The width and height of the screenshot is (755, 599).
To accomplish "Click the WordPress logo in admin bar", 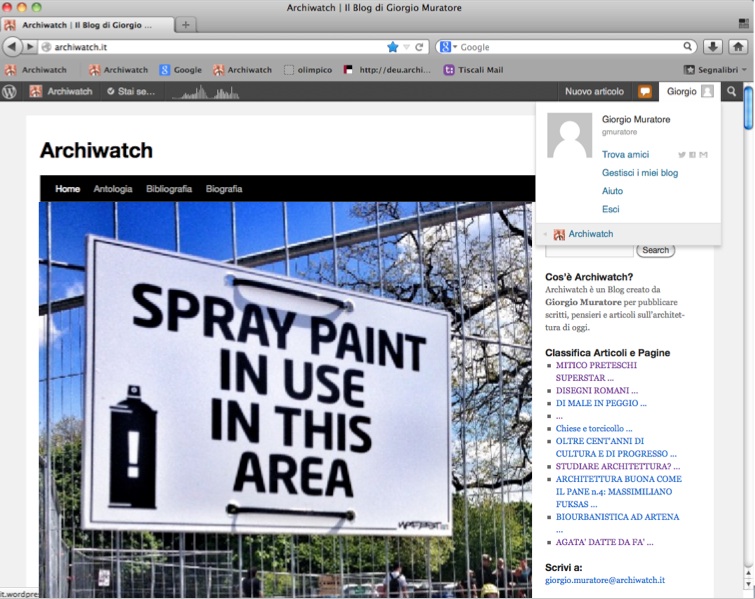I will (x=10, y=91).
